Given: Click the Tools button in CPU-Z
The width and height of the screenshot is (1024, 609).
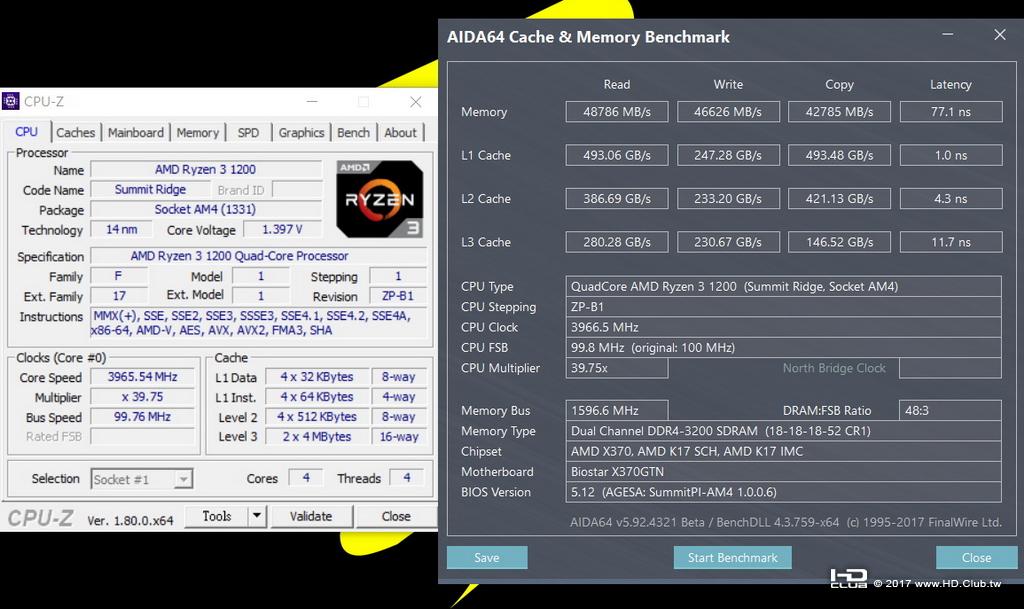Looking at the screenshot, I should pyautogui.click(x=217, y=516).
